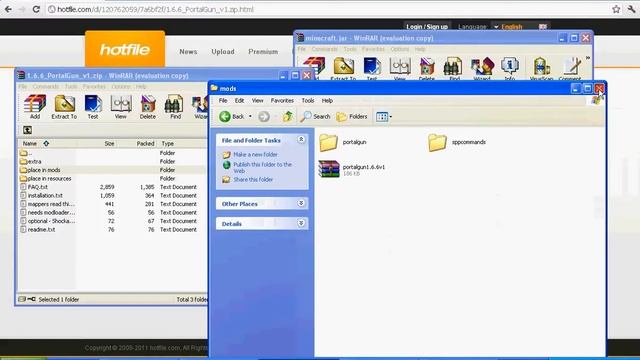Viewport: 640px width, 360px height.
Task: Select installation.txt in archive list
Action: [x=42, y=196]
